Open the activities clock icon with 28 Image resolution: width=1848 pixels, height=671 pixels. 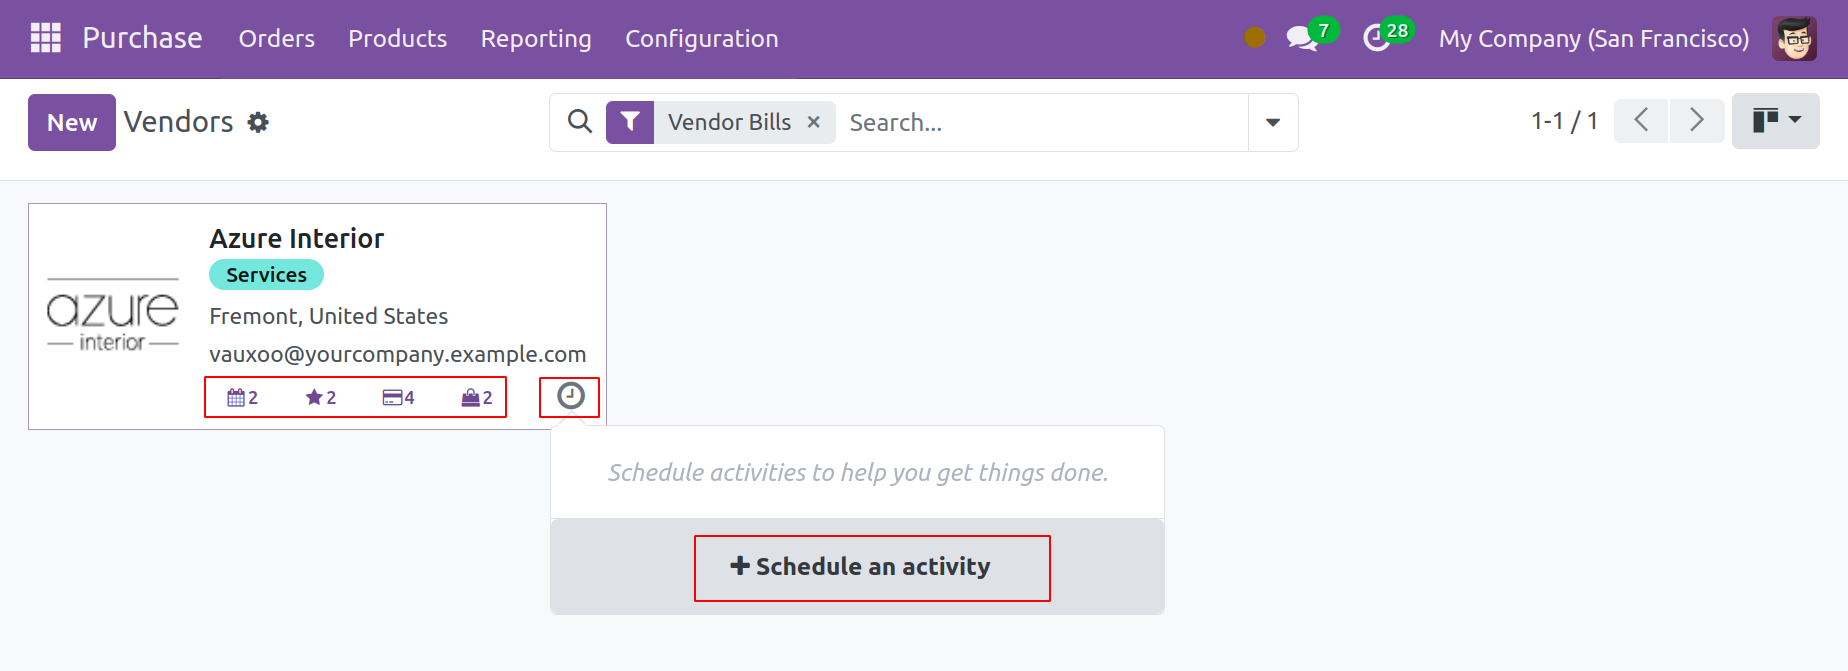tap(1377, 39)
